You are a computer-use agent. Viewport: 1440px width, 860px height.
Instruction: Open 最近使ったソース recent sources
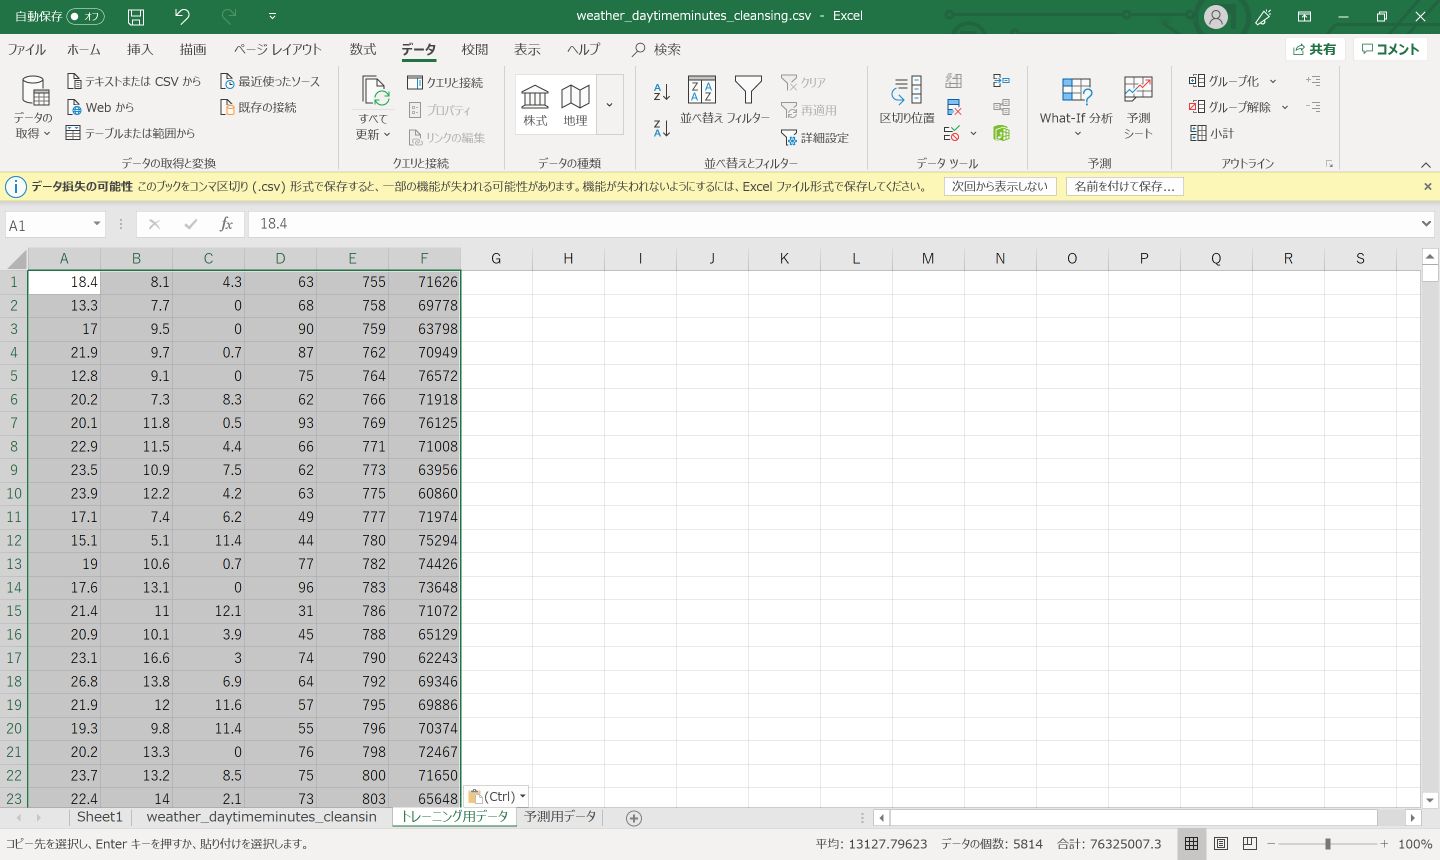pos(270,81)
